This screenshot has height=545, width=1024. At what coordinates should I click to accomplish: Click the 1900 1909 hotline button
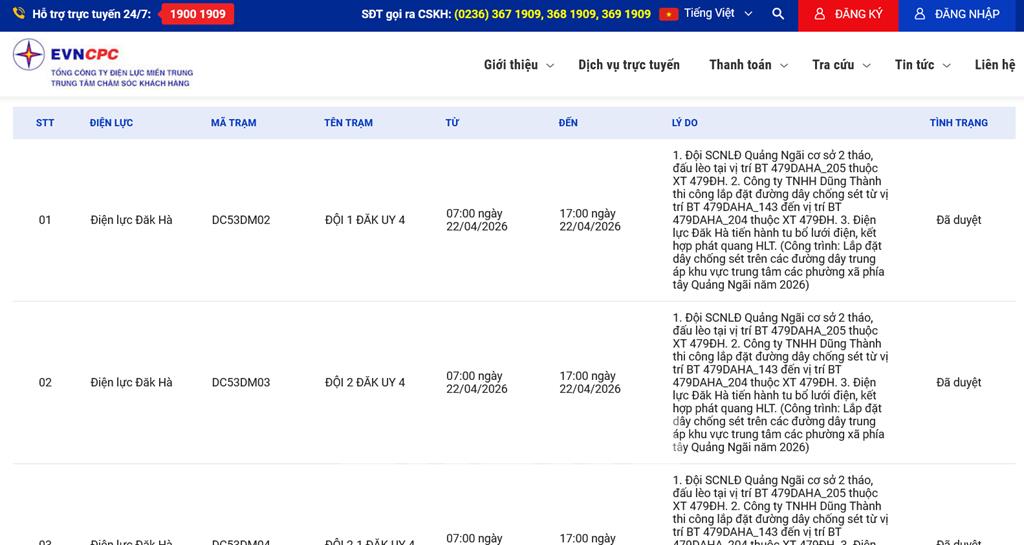point(197,14)
